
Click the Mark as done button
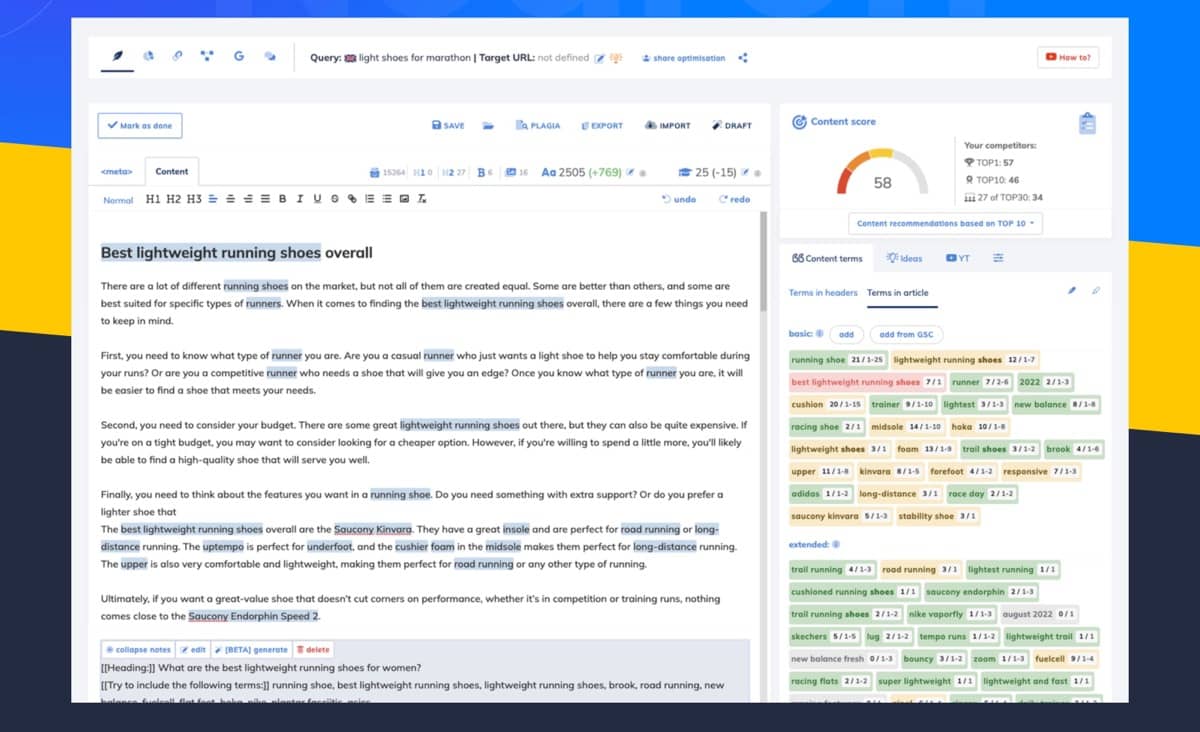pos(139,125)
